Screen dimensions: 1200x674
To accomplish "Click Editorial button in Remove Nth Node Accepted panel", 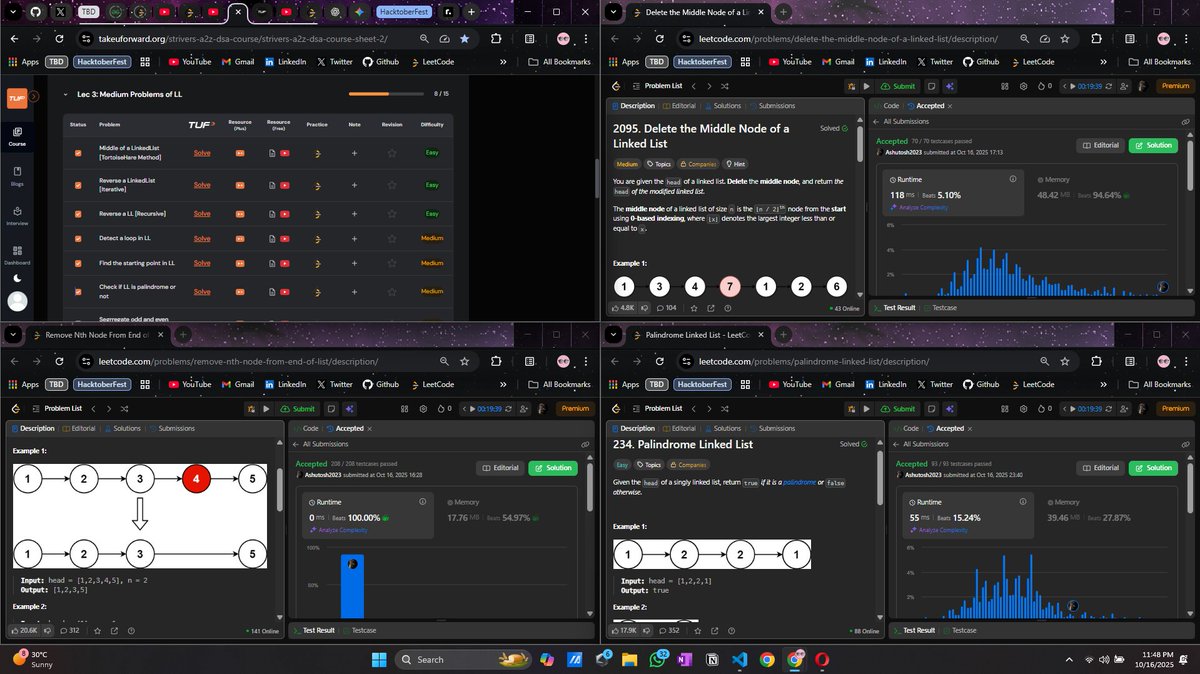I will [499, 468].
